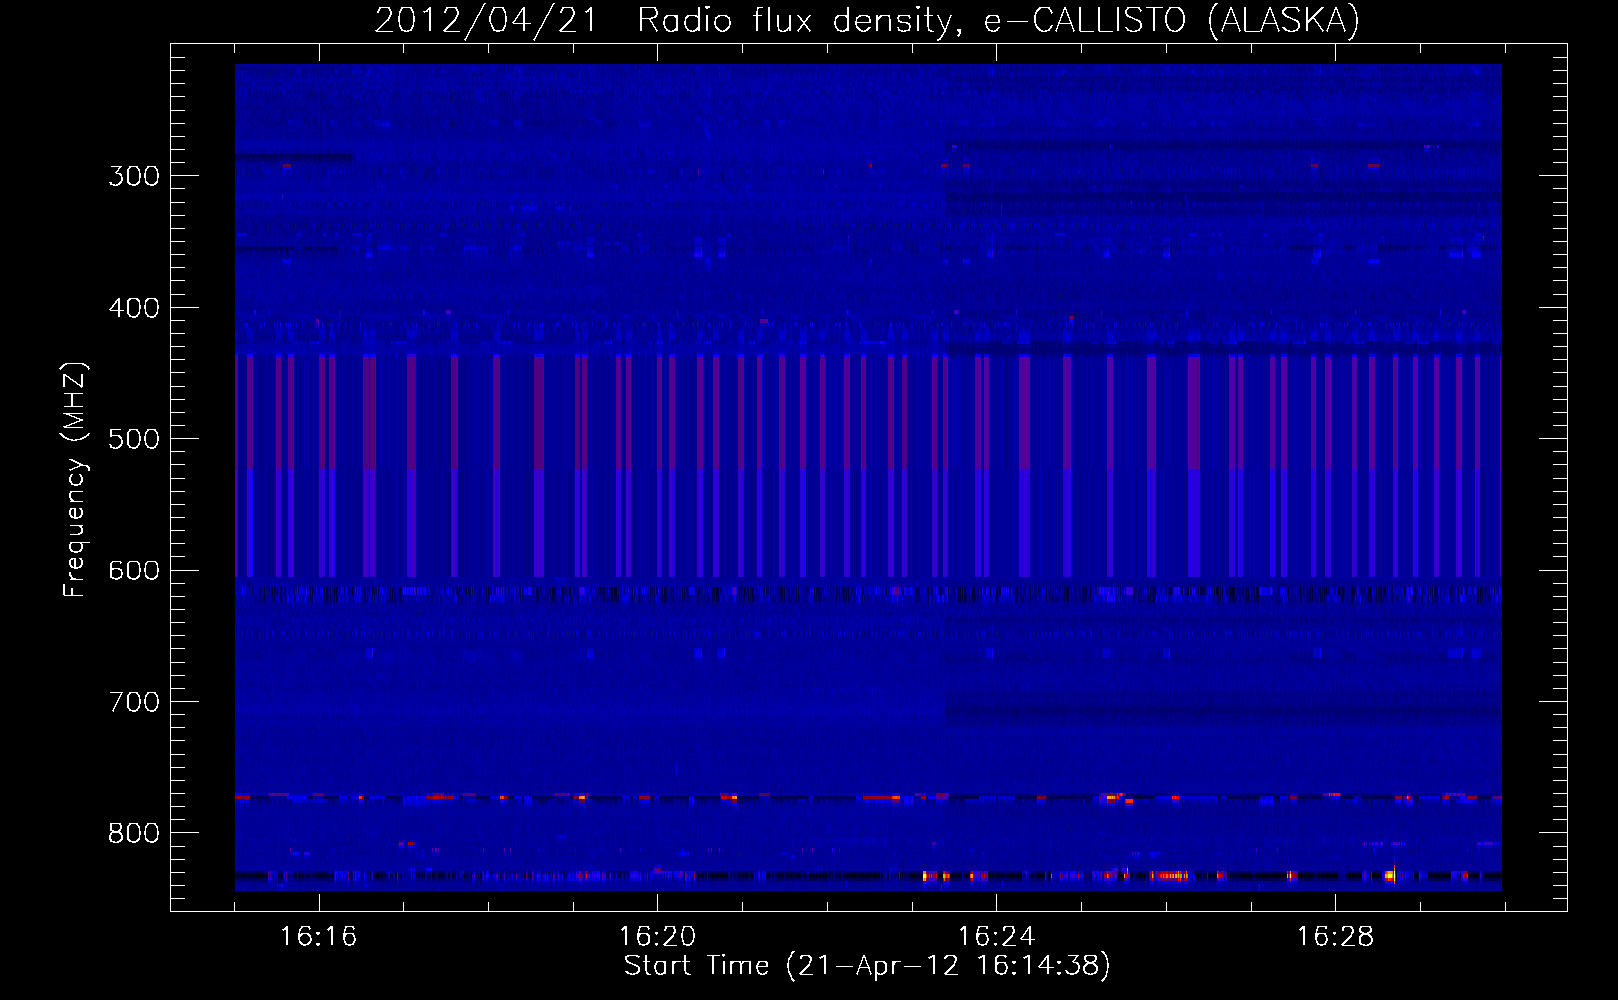Click the 16:20 time tick label

pyautogui.click(x=657, y=936)
